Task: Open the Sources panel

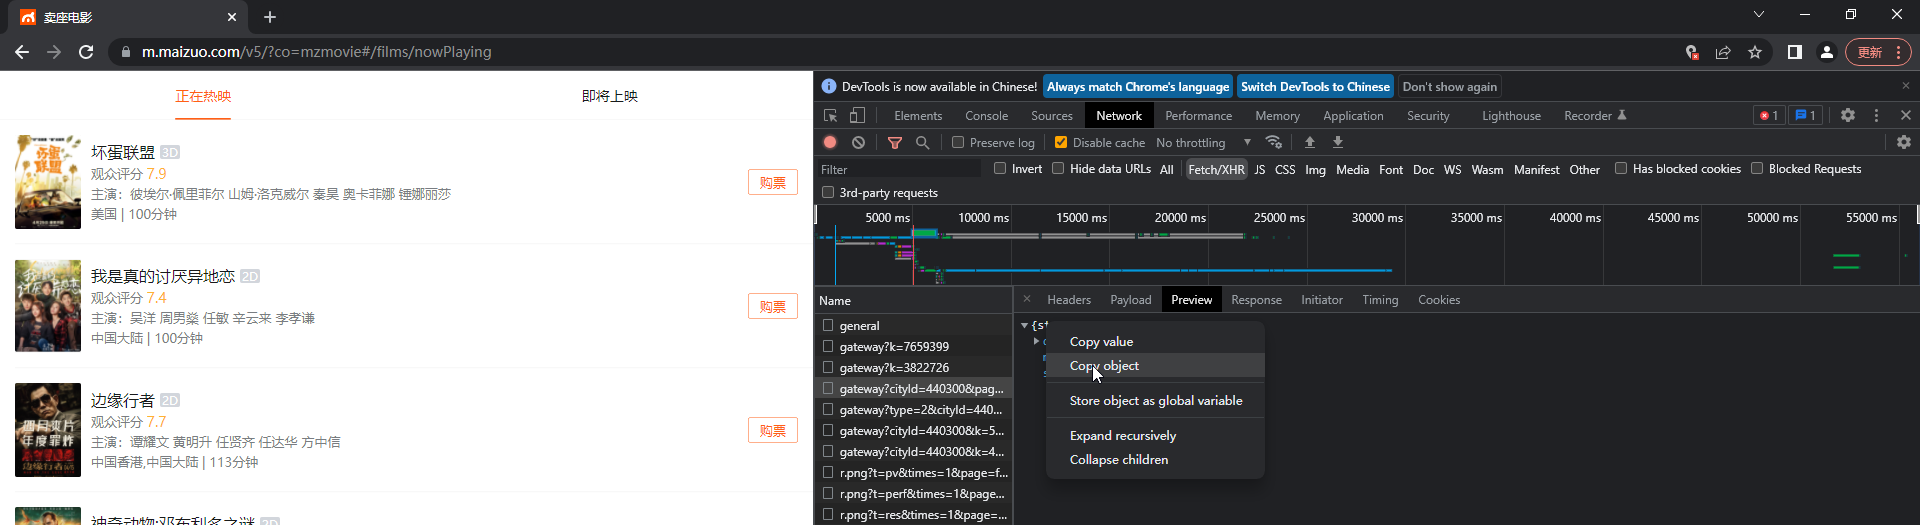Action: click(x=1052, y=116)
